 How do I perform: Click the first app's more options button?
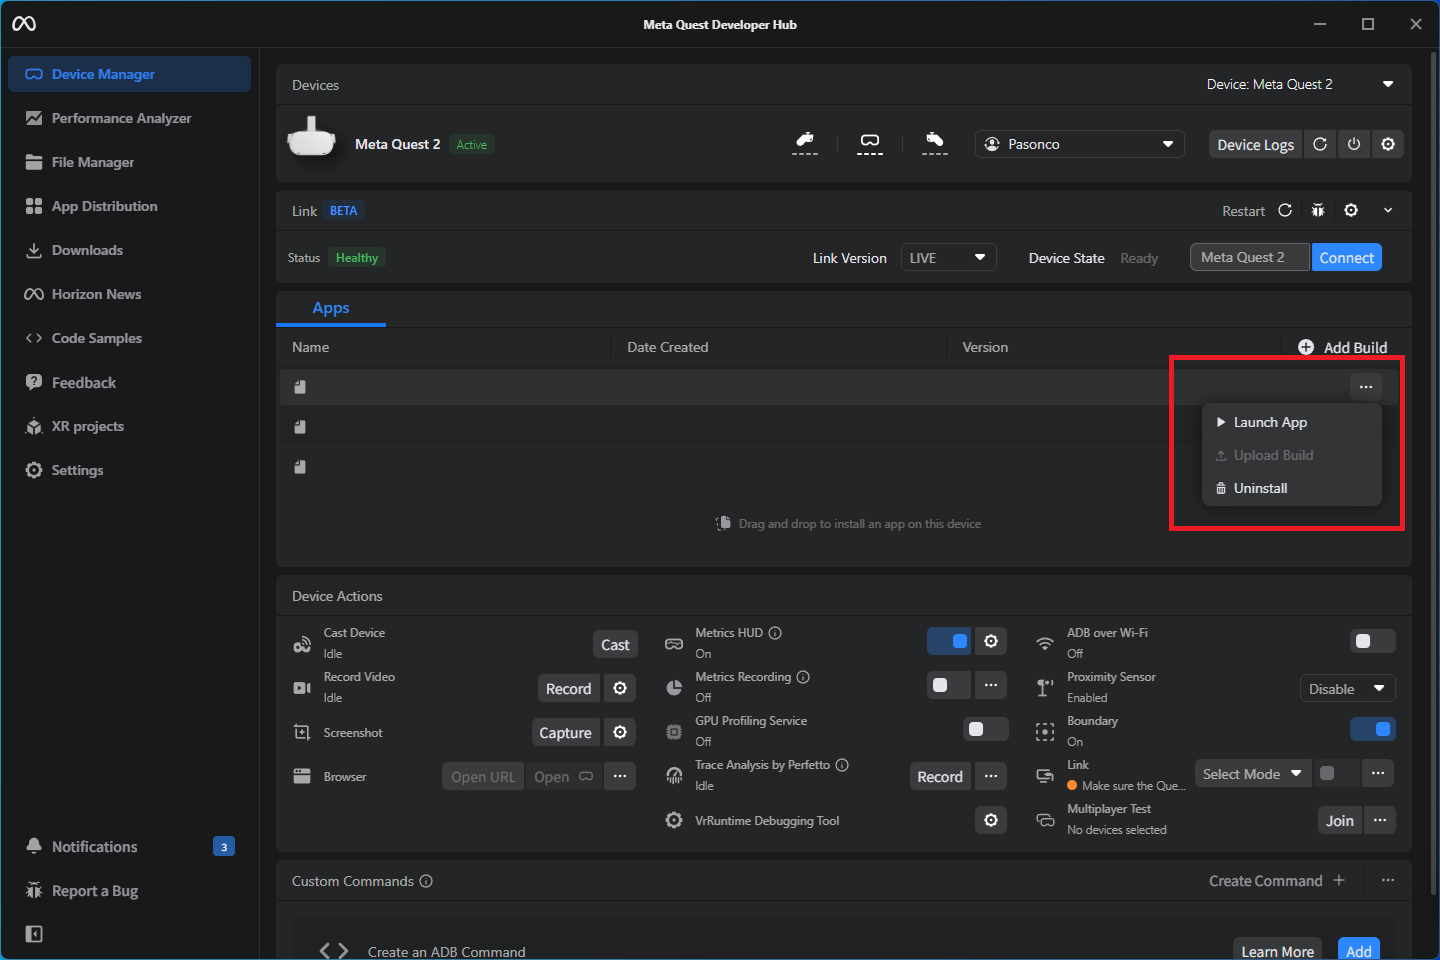click(x=1366, y=387)
